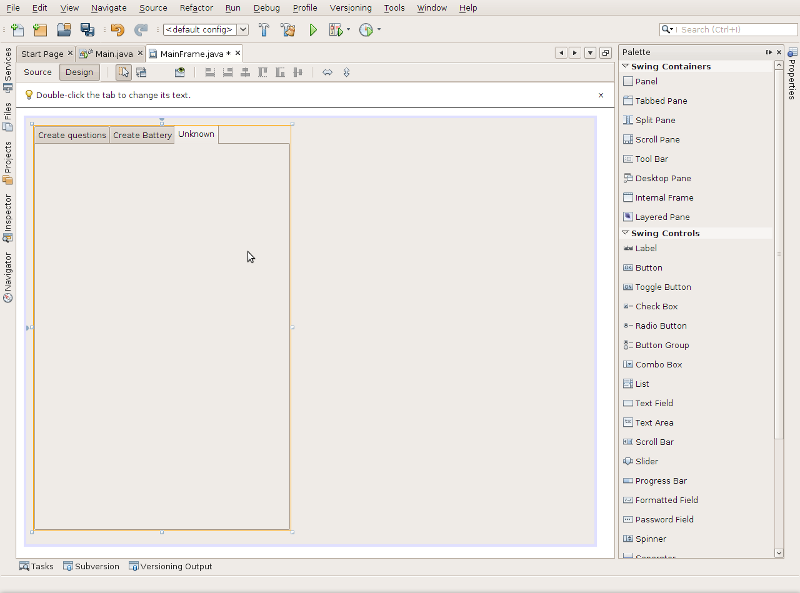Close the MainFrame.java tab

click(238, 53)
